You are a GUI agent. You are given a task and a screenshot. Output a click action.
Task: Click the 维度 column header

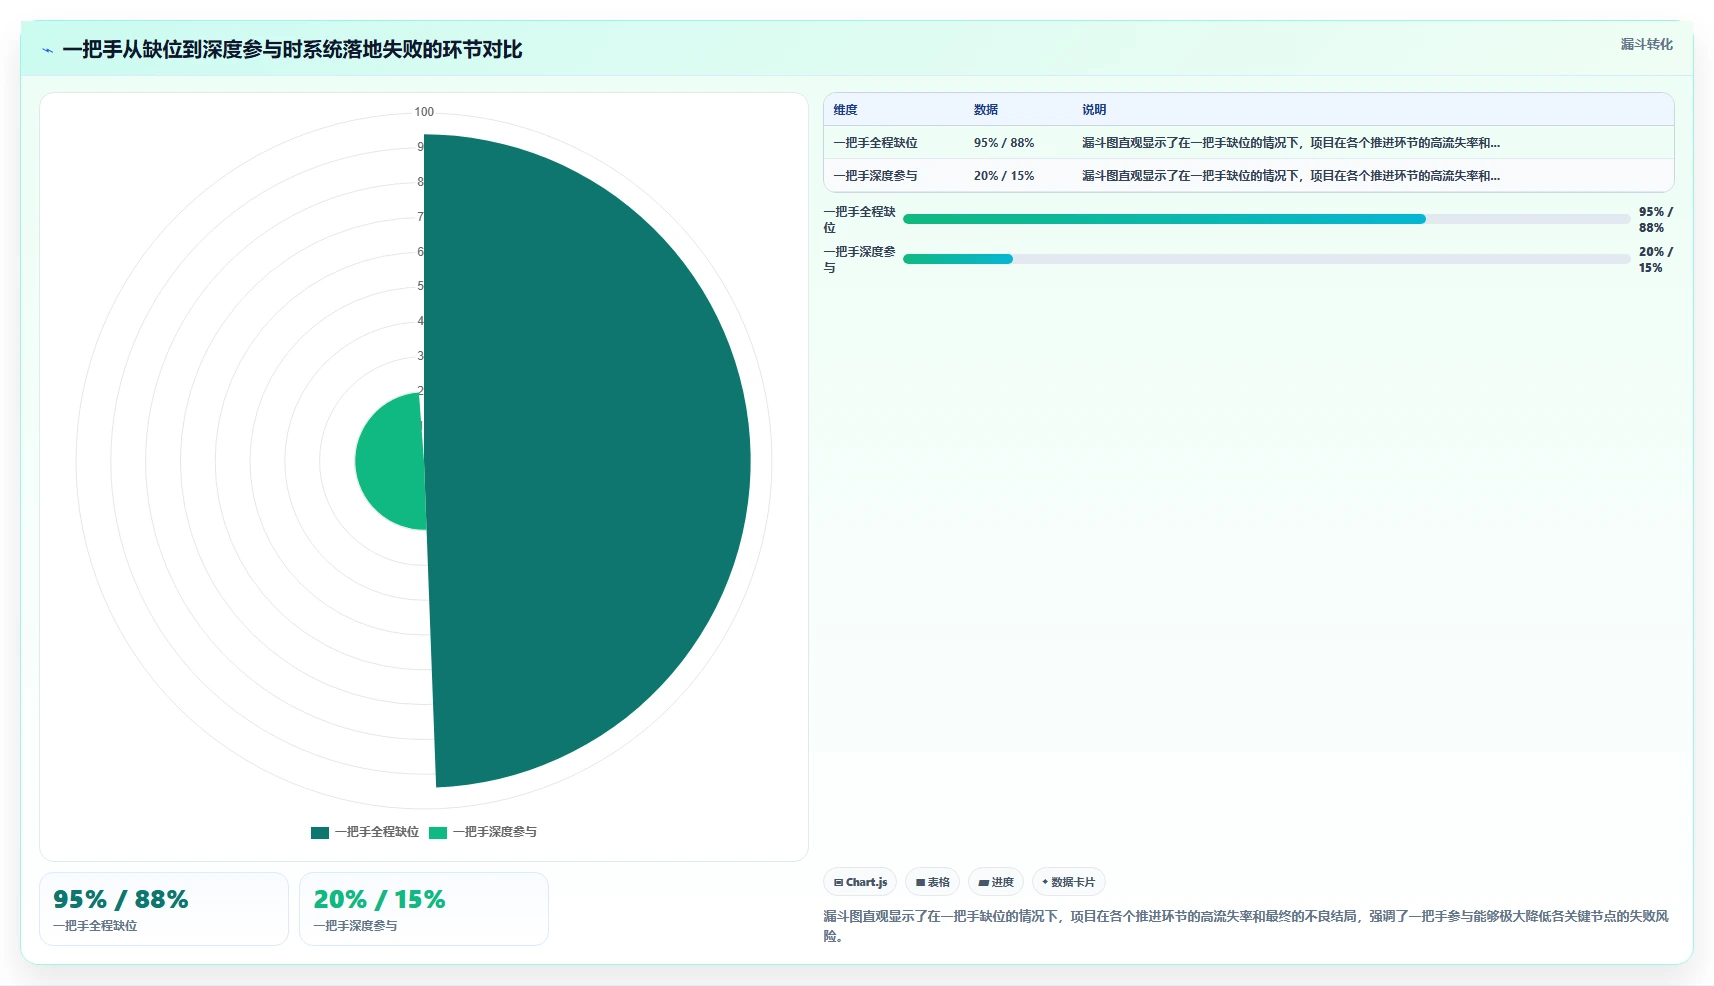[846, 110]
